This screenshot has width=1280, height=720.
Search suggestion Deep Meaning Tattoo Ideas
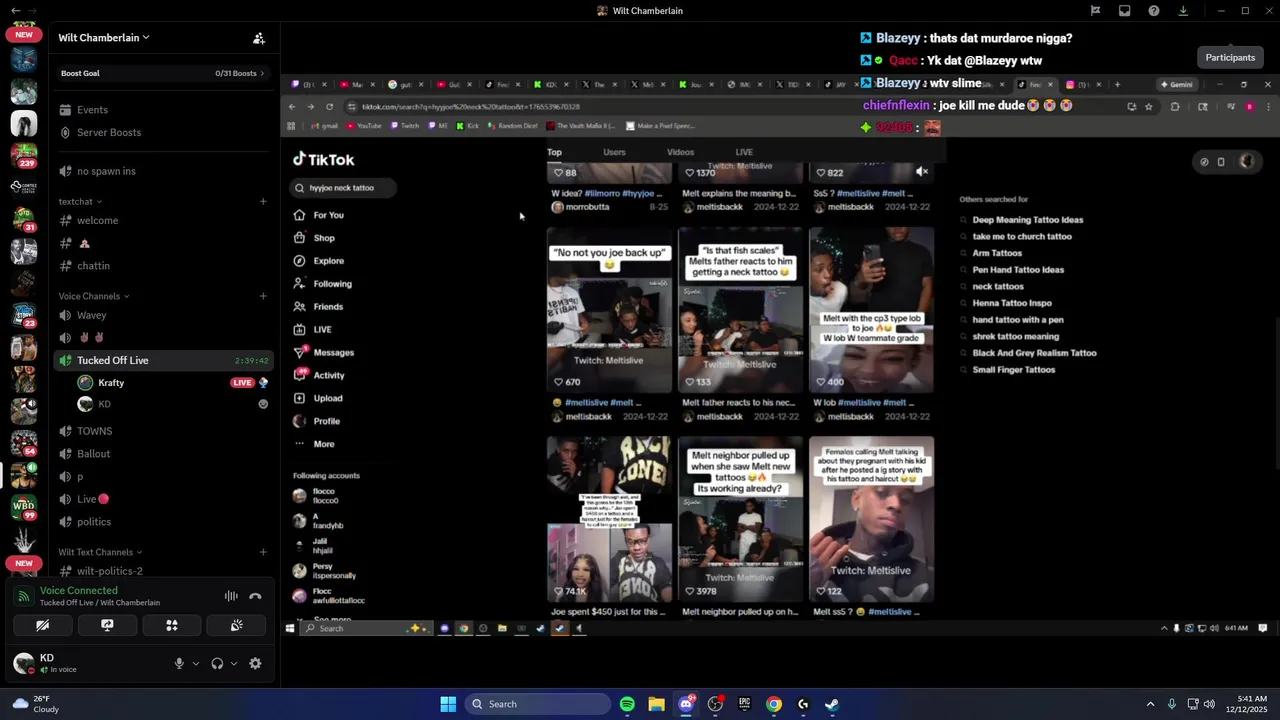pyautogui.click(x=1028, y=220)
